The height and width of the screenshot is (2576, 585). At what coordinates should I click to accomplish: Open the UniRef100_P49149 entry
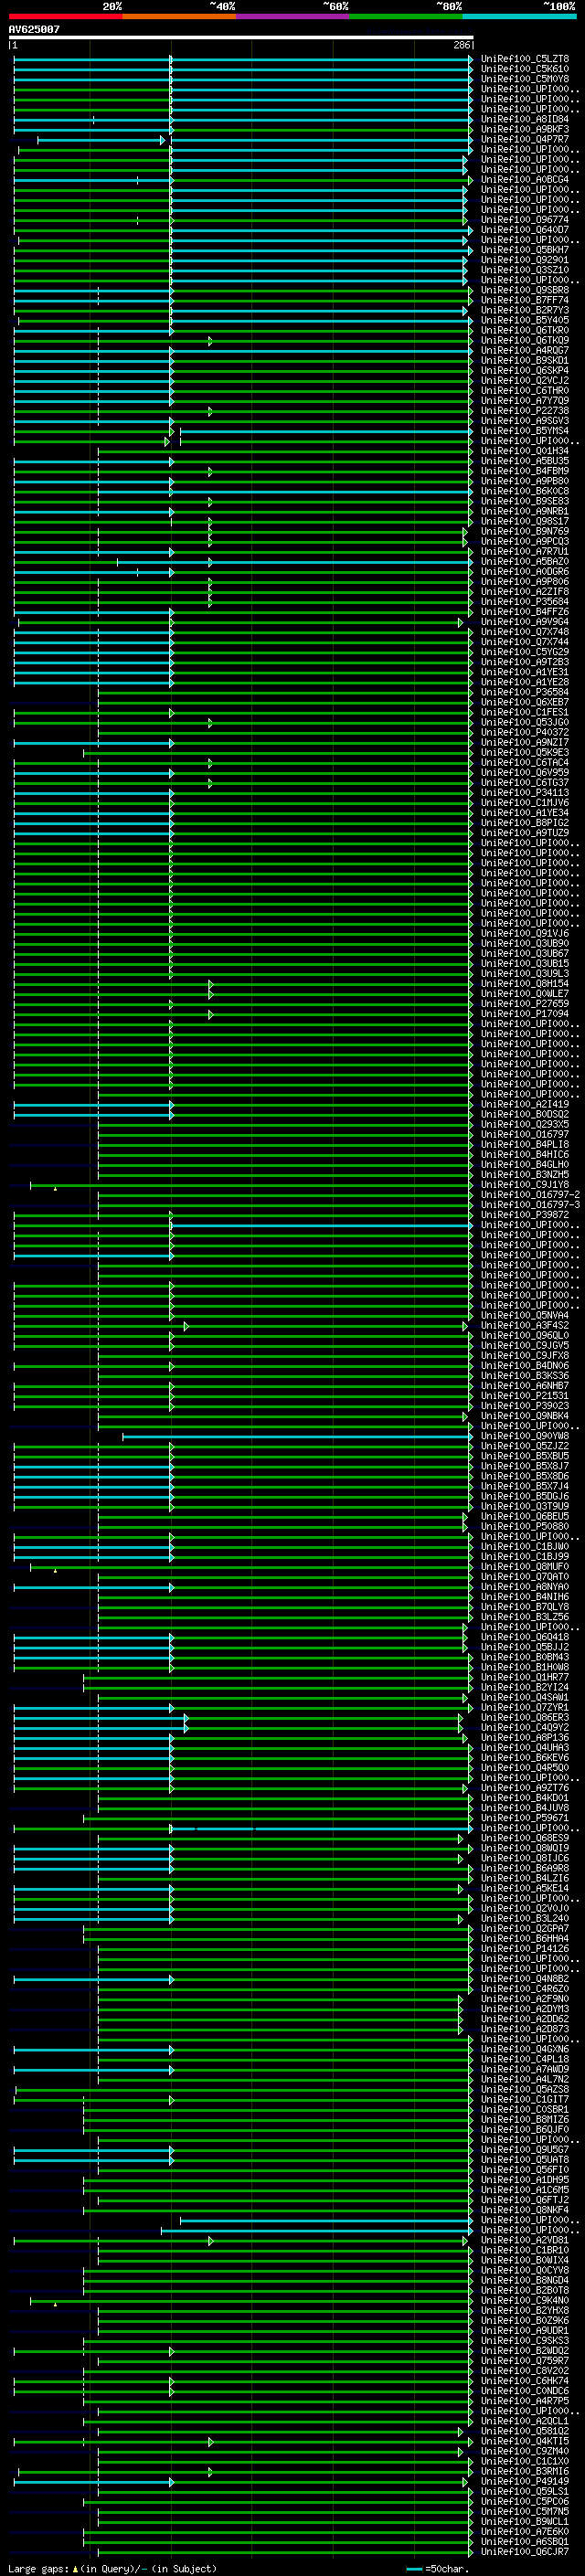tap(525, 2481)
